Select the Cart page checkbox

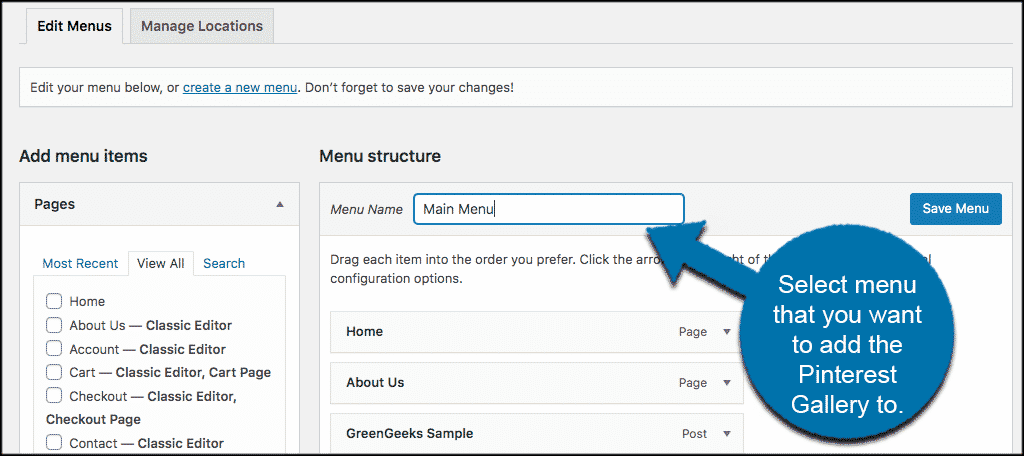click(x=54, y=372)
